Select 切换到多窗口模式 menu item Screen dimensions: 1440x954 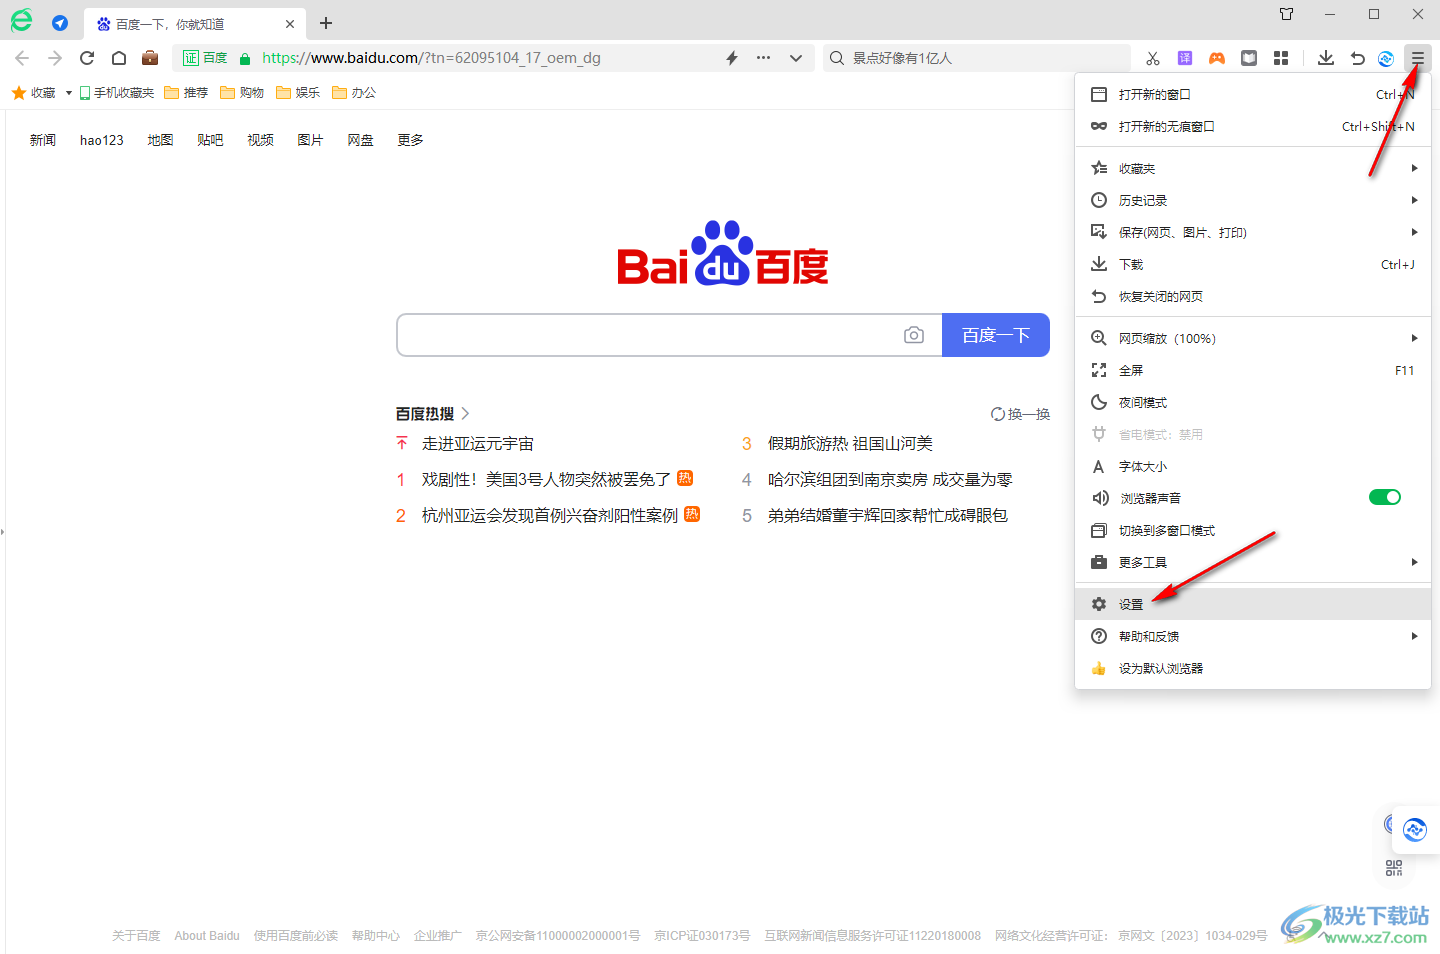(x=1253, y=530)
